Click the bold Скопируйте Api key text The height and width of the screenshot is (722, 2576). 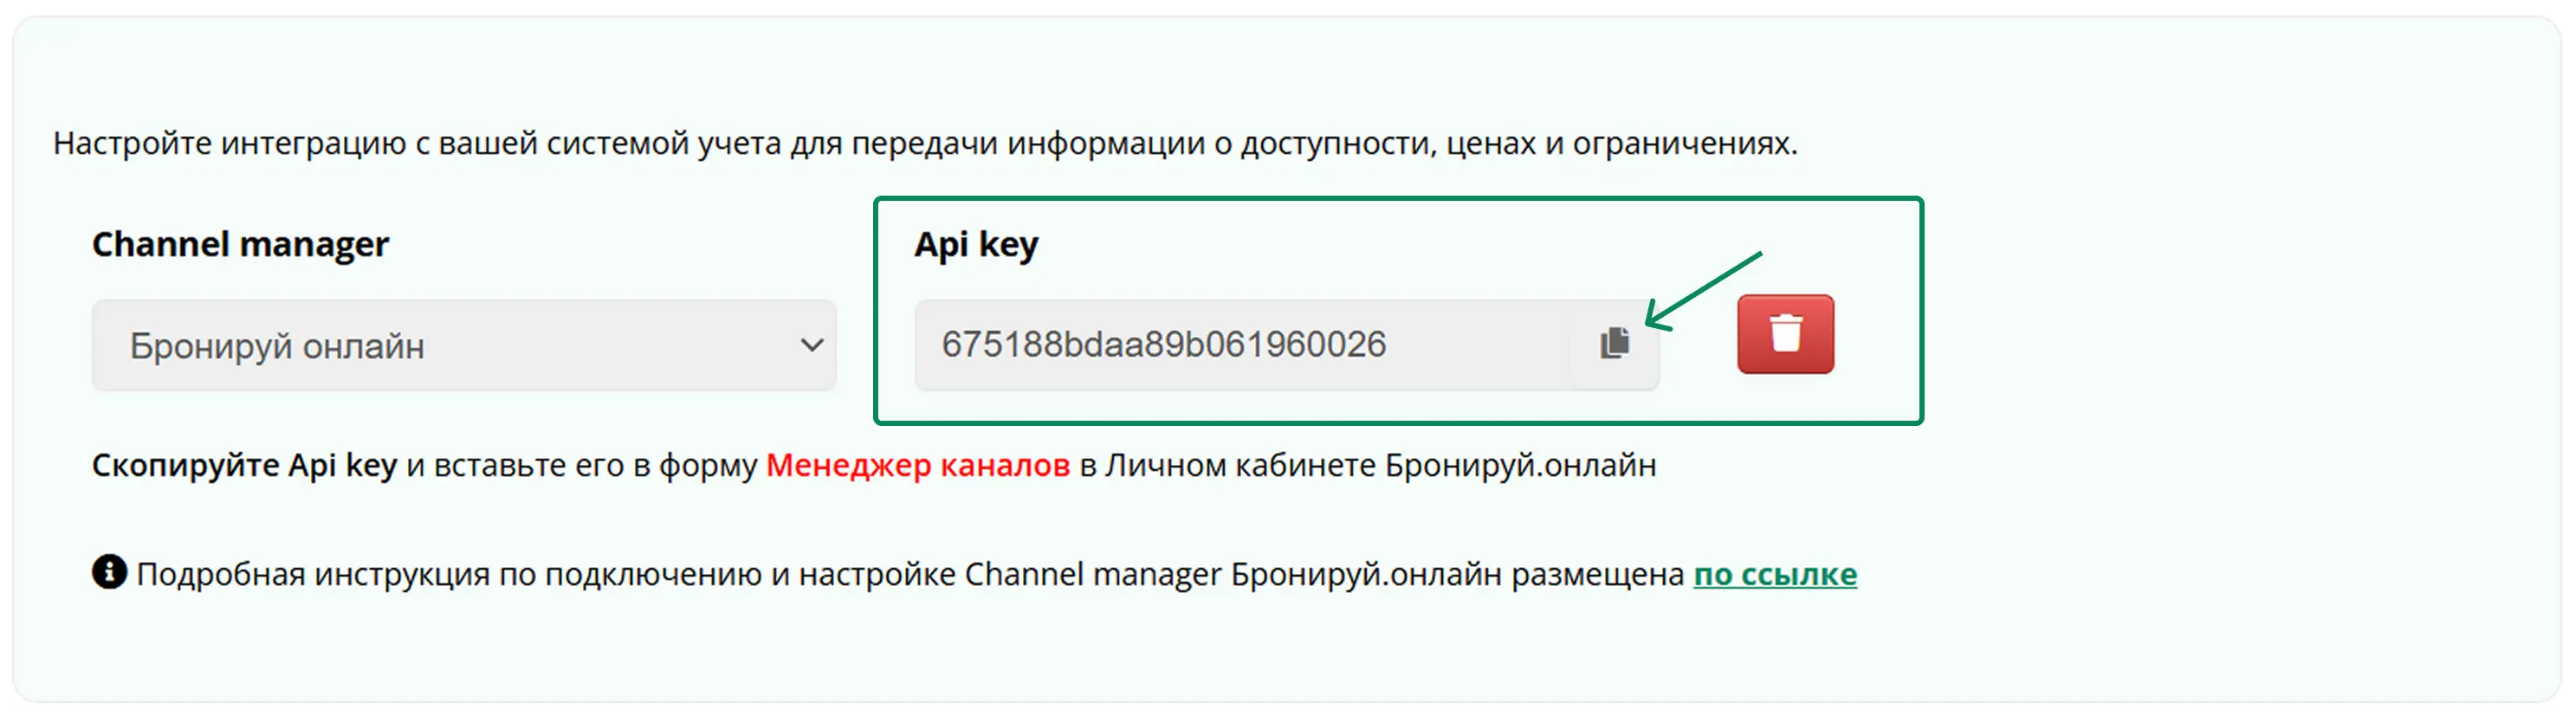[244, 465]
